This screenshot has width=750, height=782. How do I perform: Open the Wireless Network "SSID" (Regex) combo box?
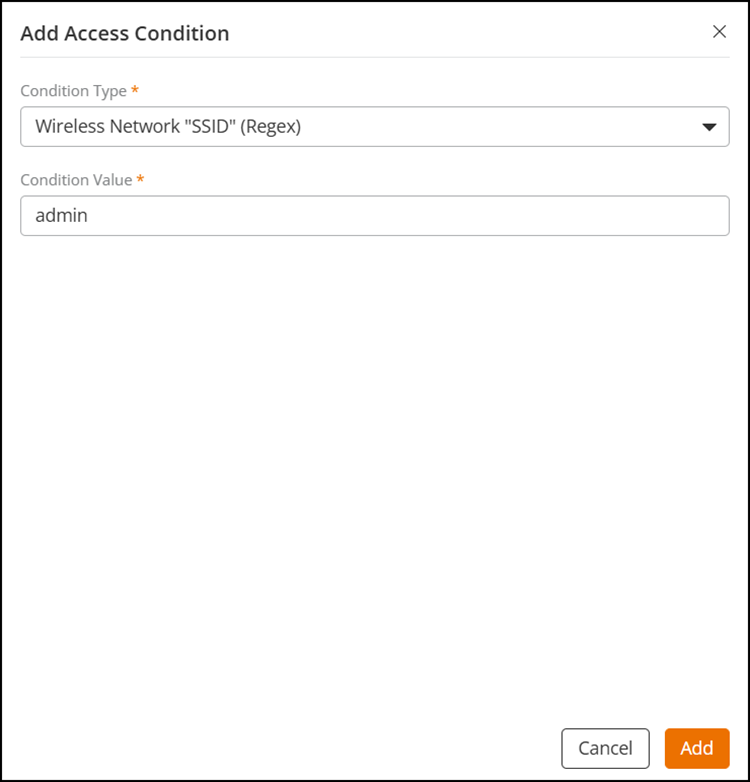click(375, 127)
